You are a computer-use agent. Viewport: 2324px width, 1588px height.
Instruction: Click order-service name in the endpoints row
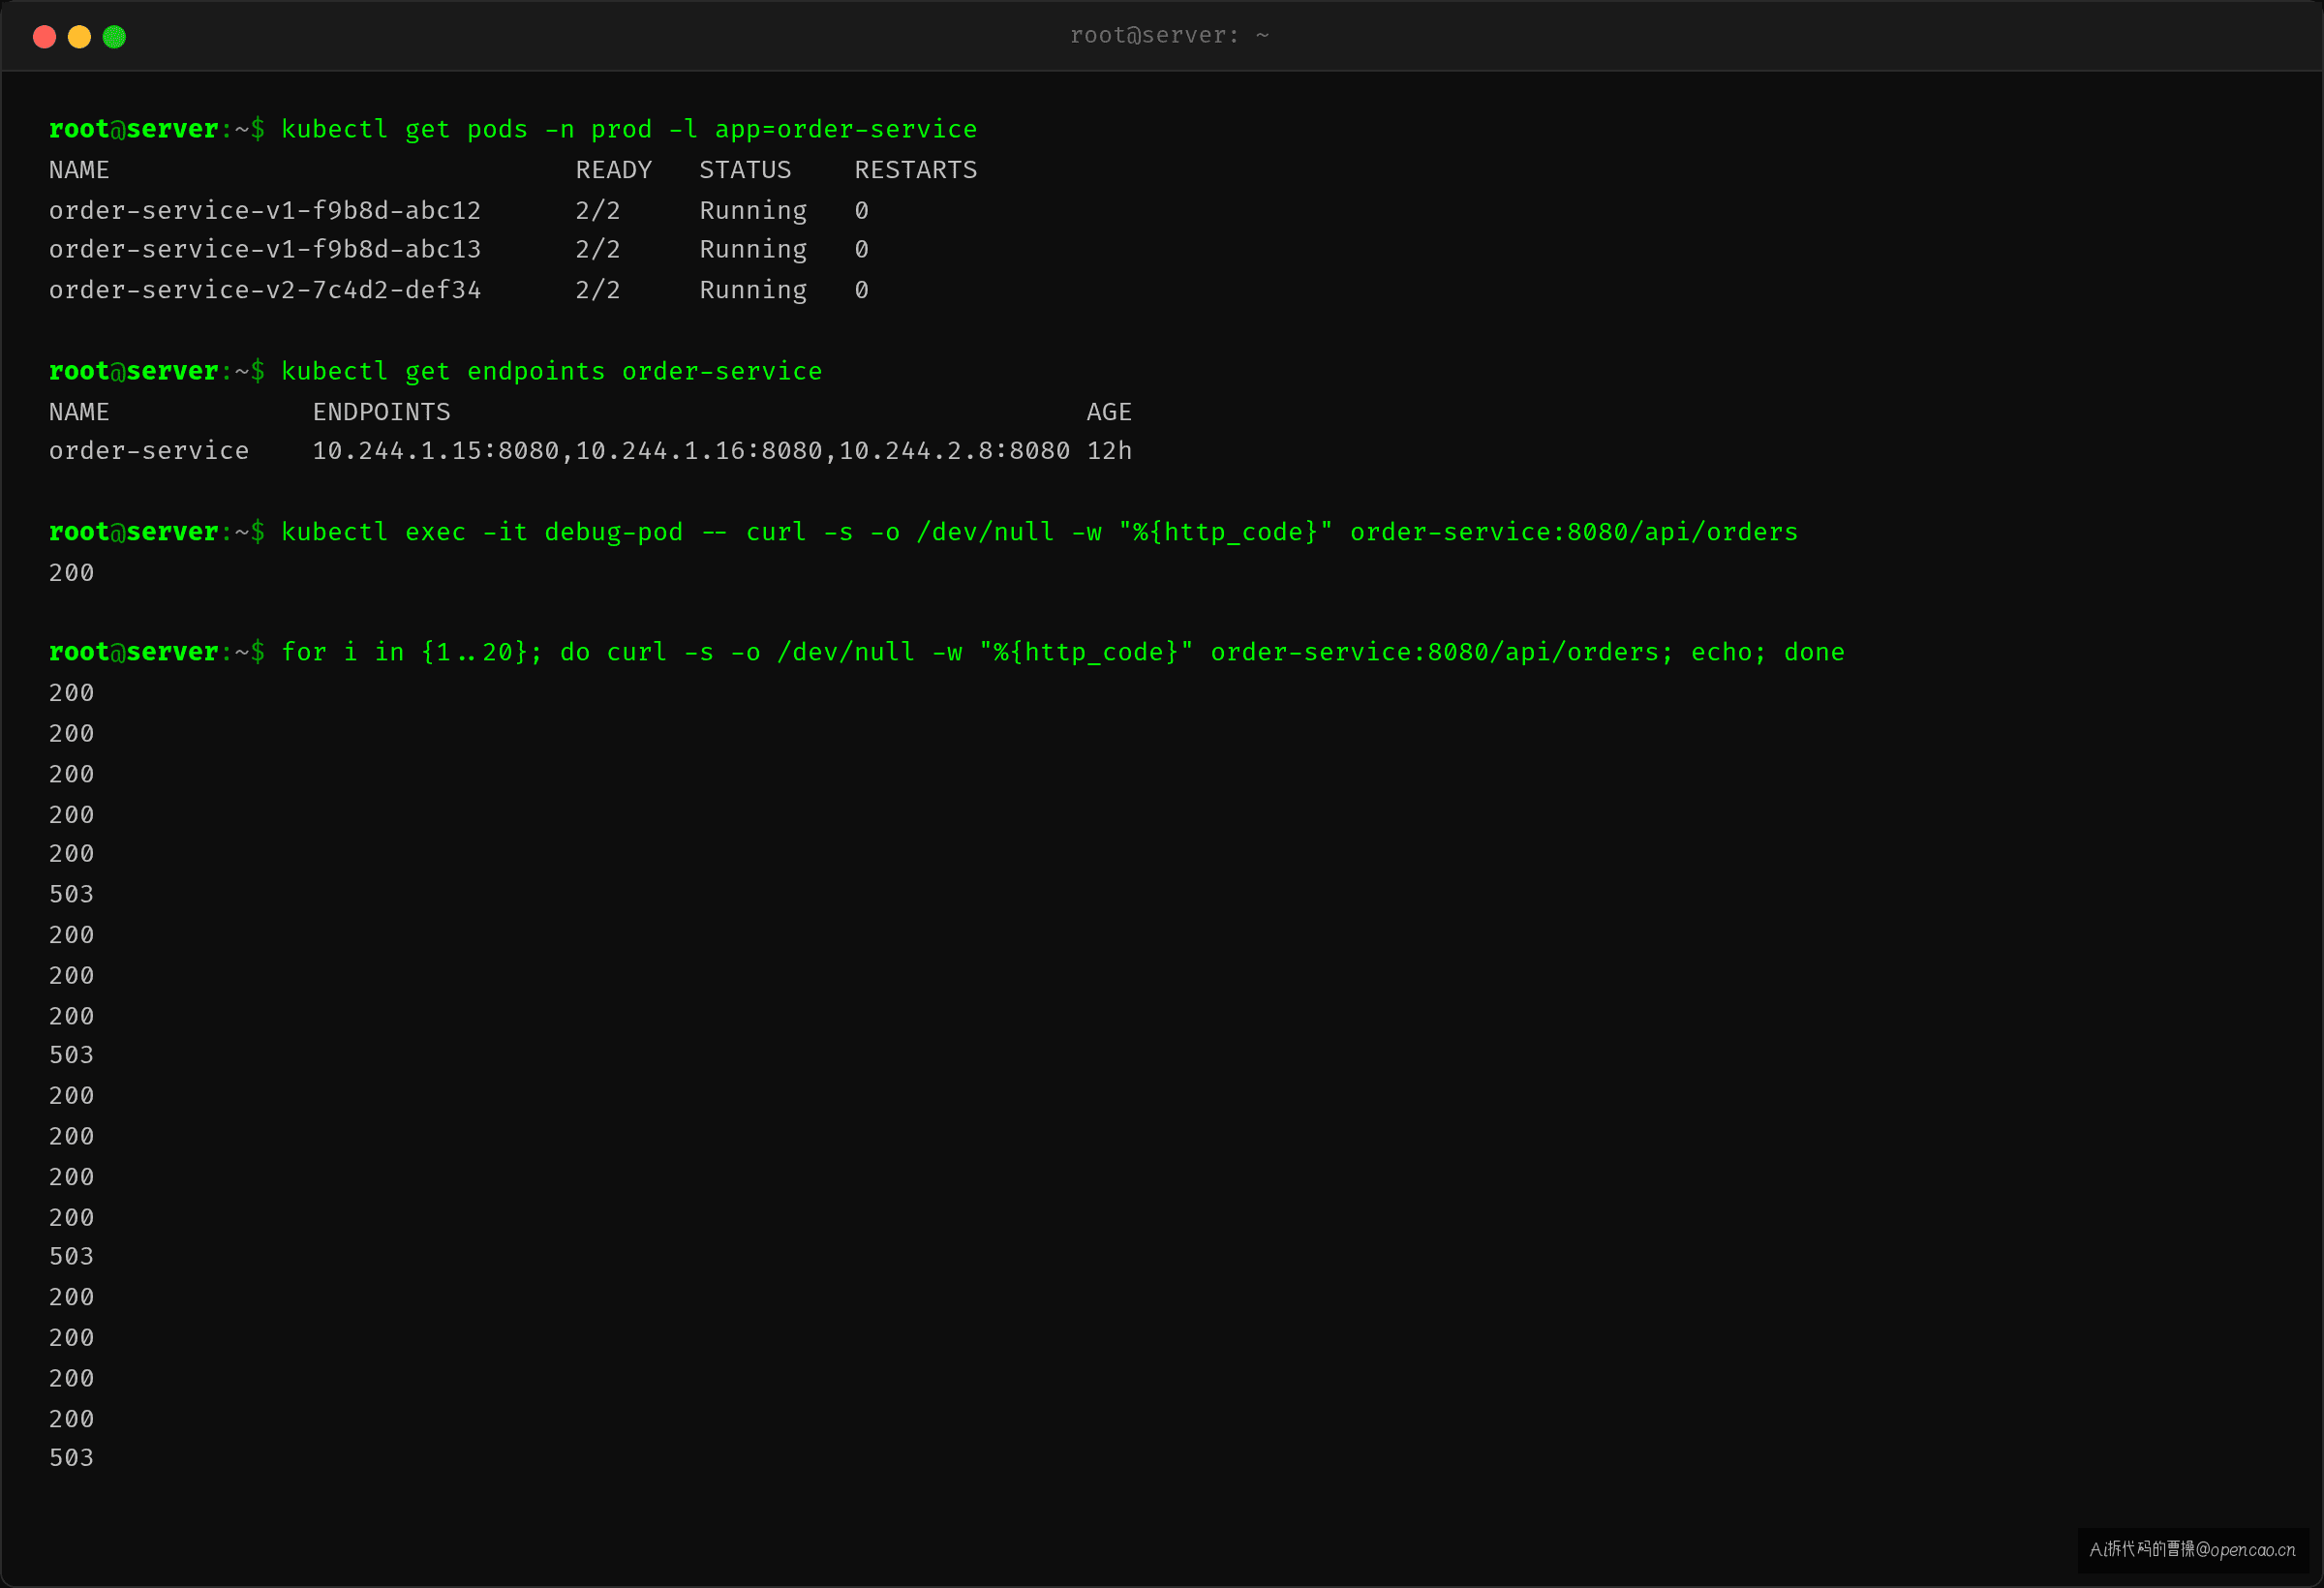pyautogui.click(x=149, y=452)
